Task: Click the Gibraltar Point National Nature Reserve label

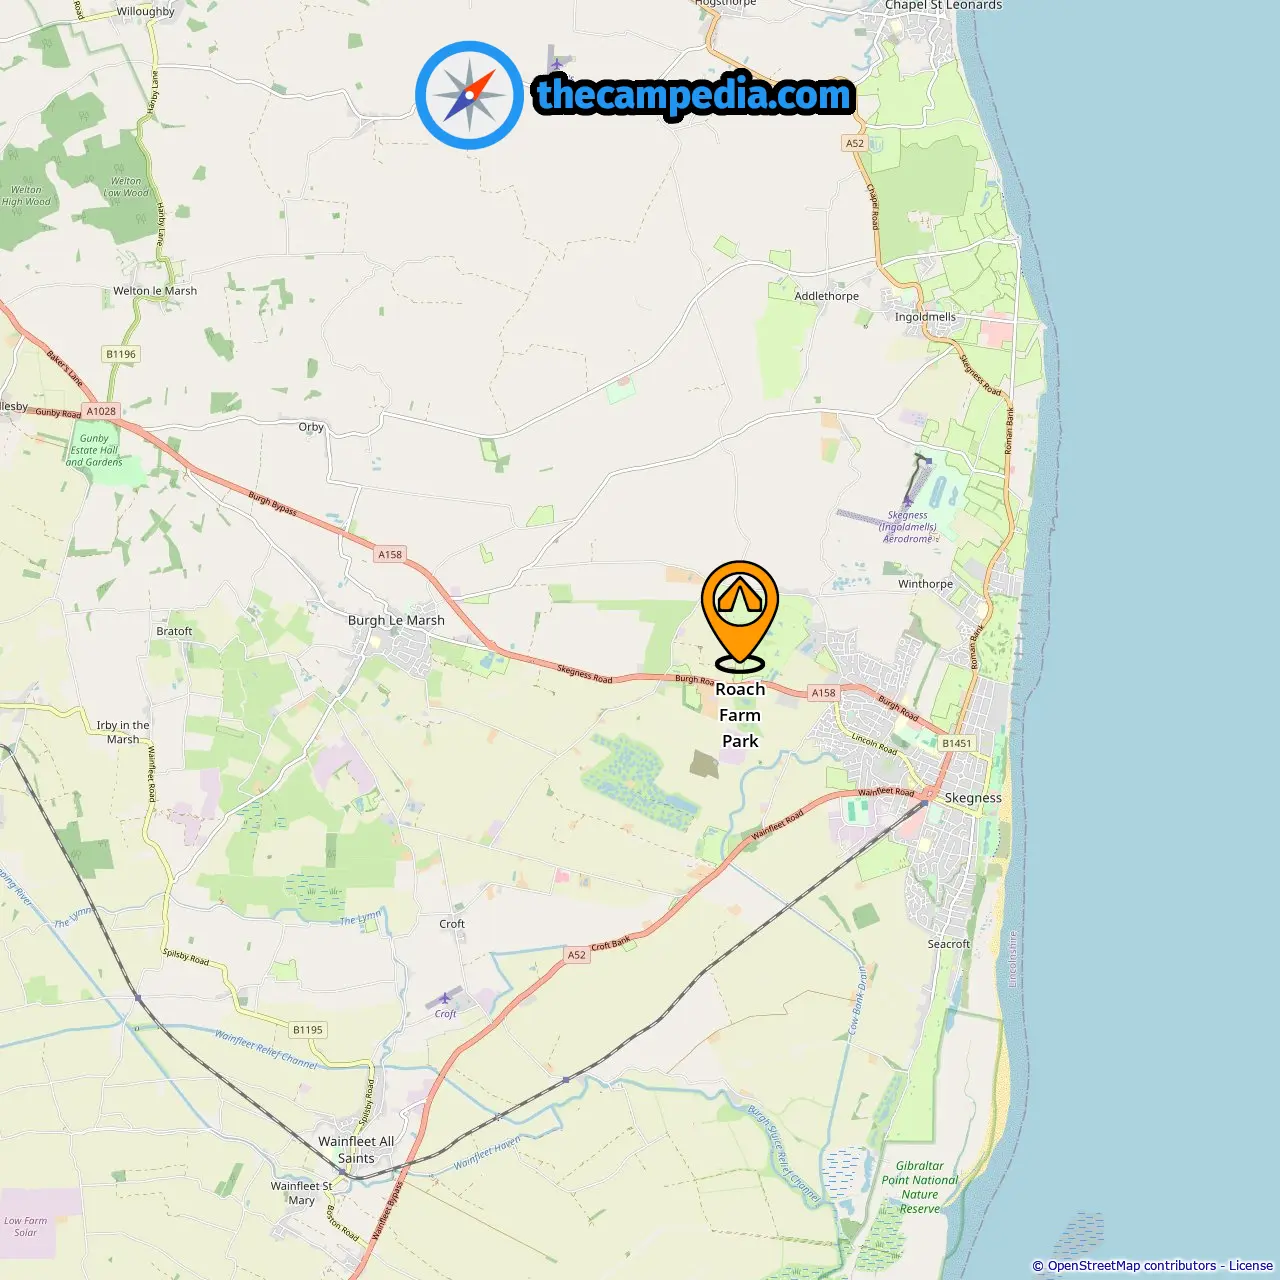Action: [920, 1187]
